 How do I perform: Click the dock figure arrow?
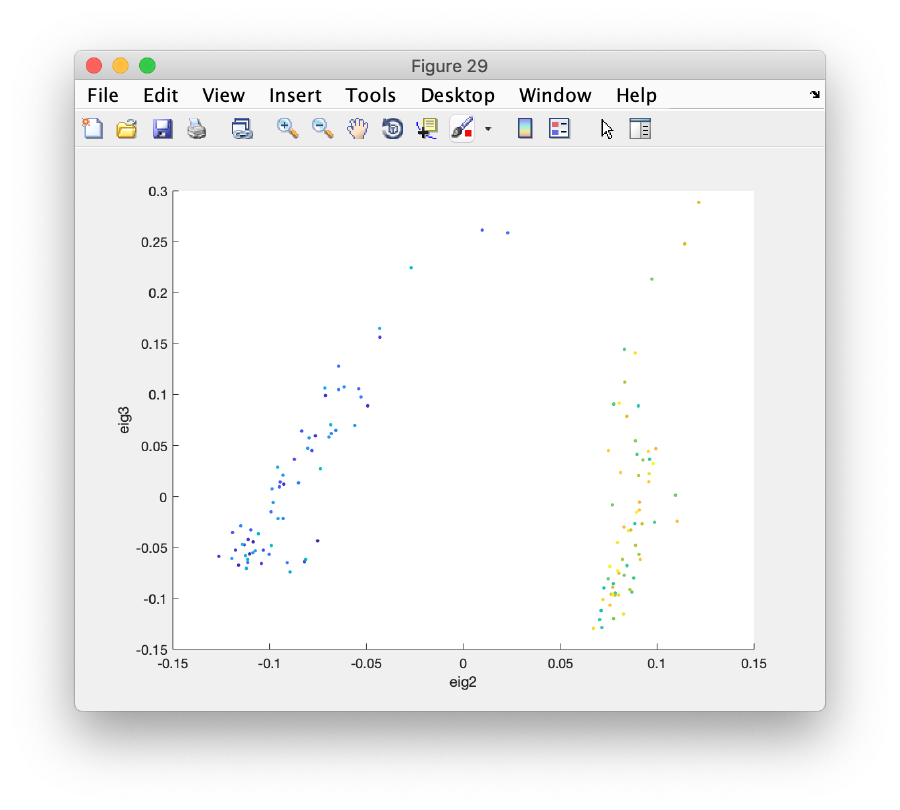(815, 95)
